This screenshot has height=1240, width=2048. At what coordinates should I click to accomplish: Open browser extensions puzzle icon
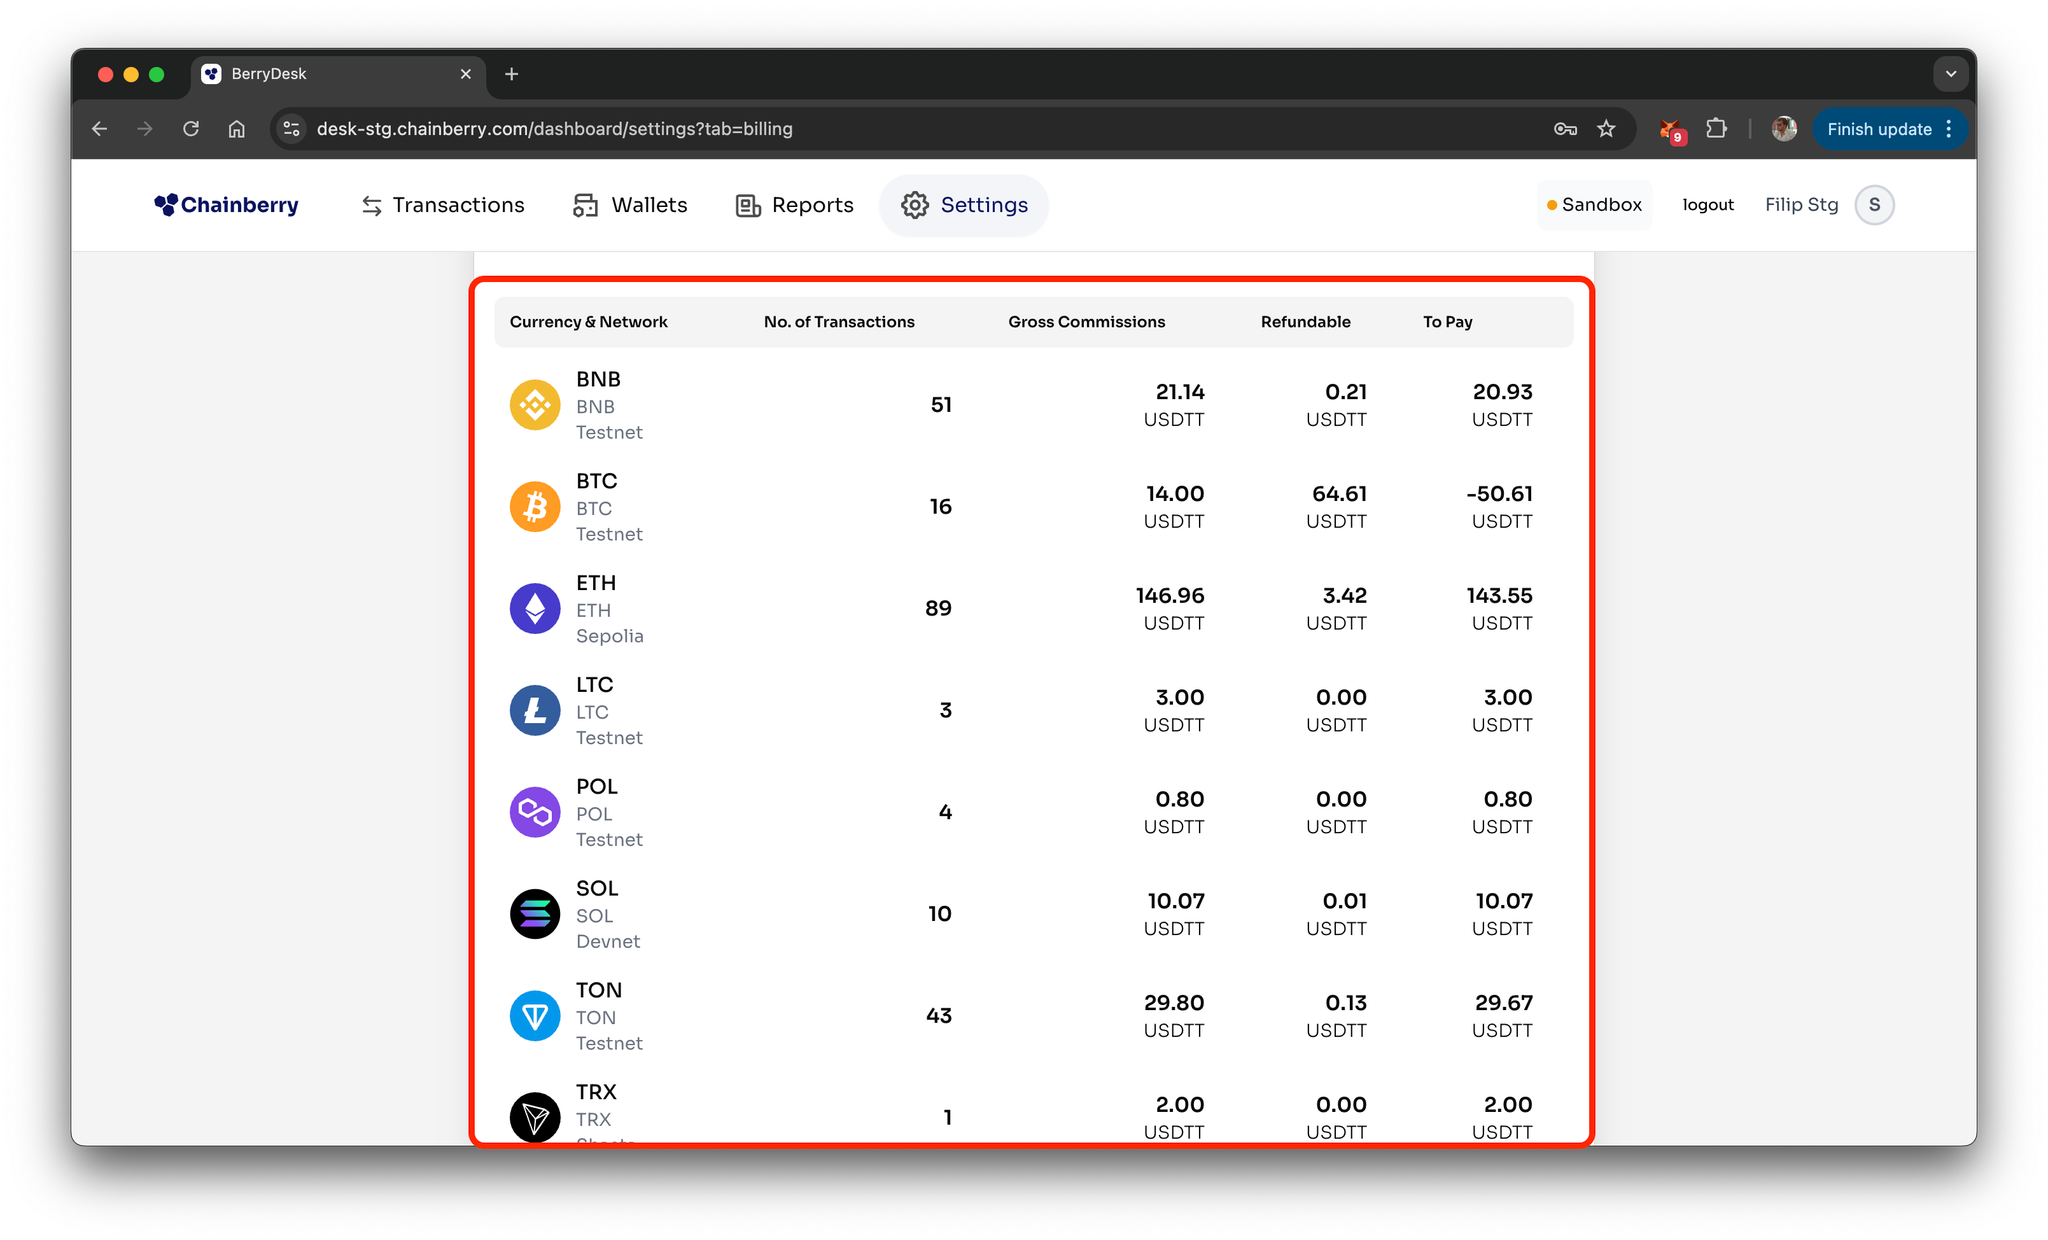pos(1716,129)
